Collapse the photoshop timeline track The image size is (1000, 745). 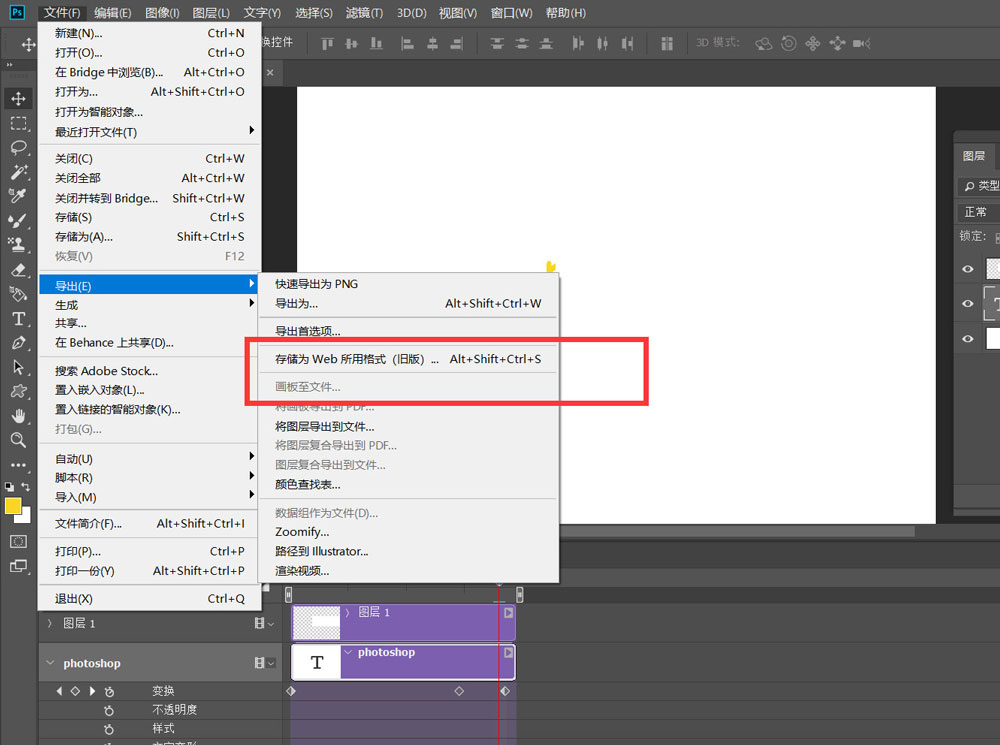click(50, 663)
